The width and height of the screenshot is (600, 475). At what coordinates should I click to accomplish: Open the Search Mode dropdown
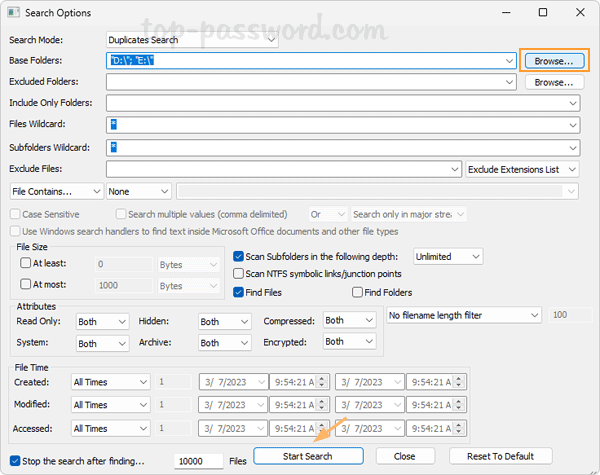pos(192,40)
